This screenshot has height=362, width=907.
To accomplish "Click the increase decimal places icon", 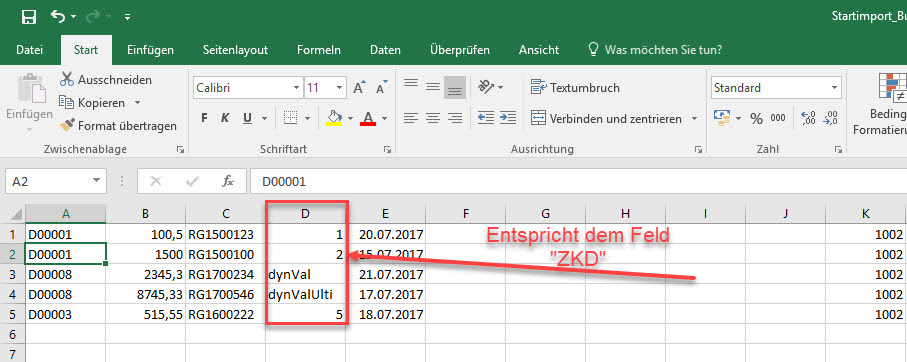I will tap(808, 118).
